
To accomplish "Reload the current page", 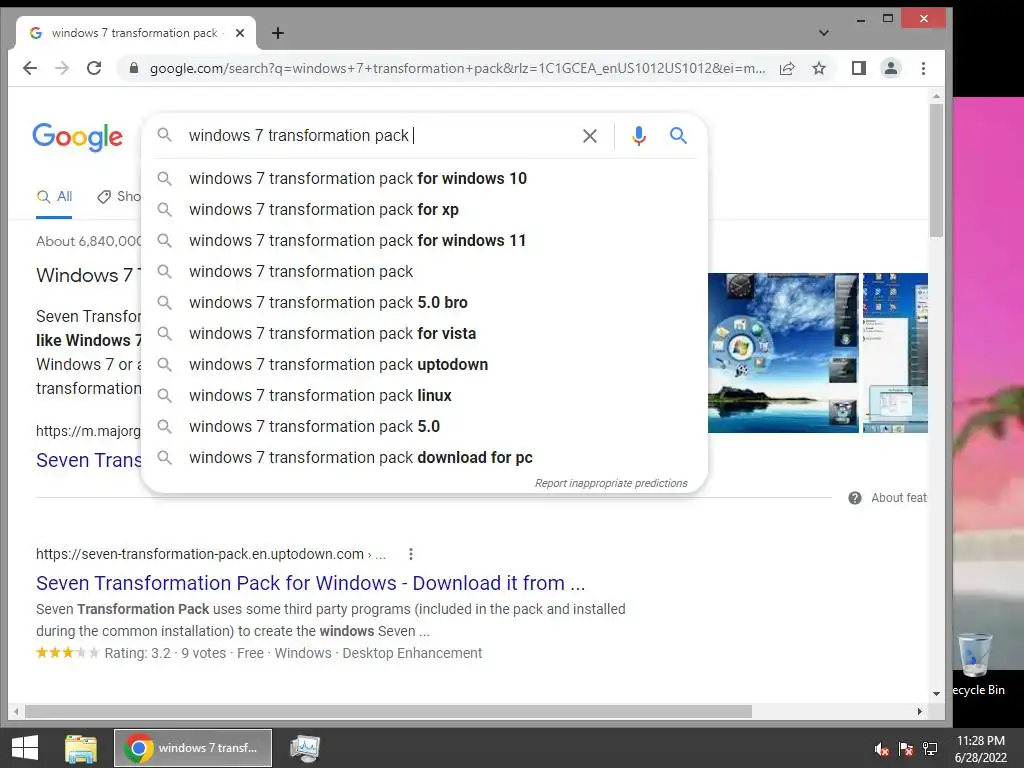I will point(94,68).
